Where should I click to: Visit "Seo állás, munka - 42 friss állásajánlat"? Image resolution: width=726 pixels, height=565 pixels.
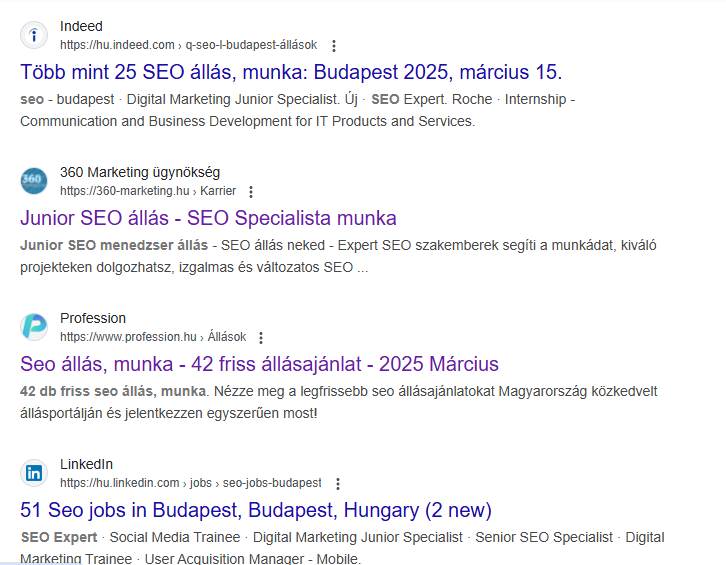tap(259, 364)
